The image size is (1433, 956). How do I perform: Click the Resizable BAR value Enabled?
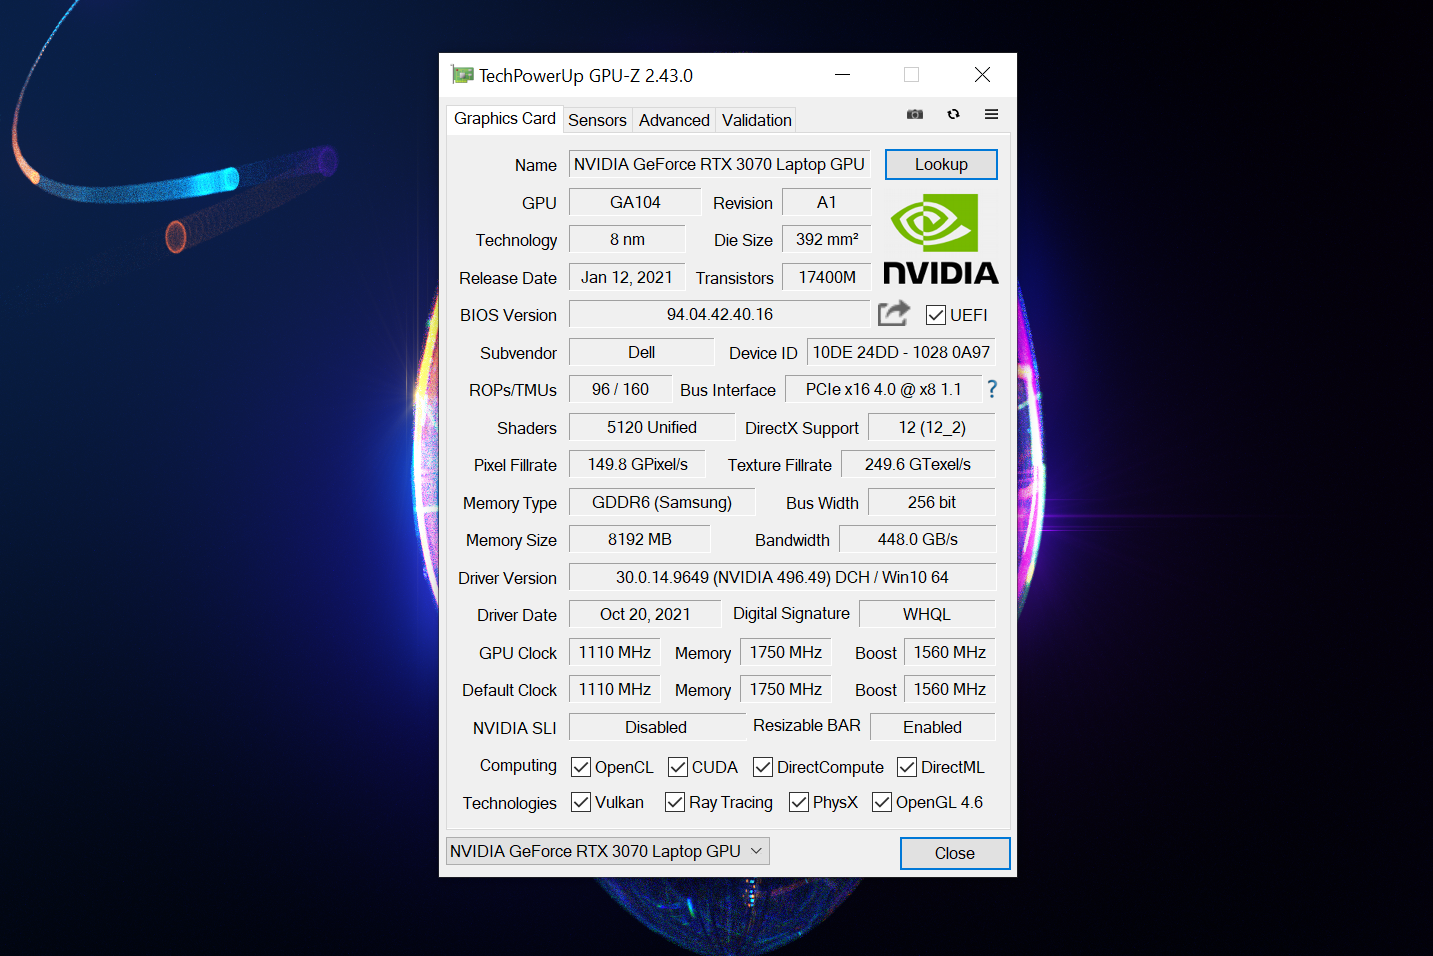(932, 727)
